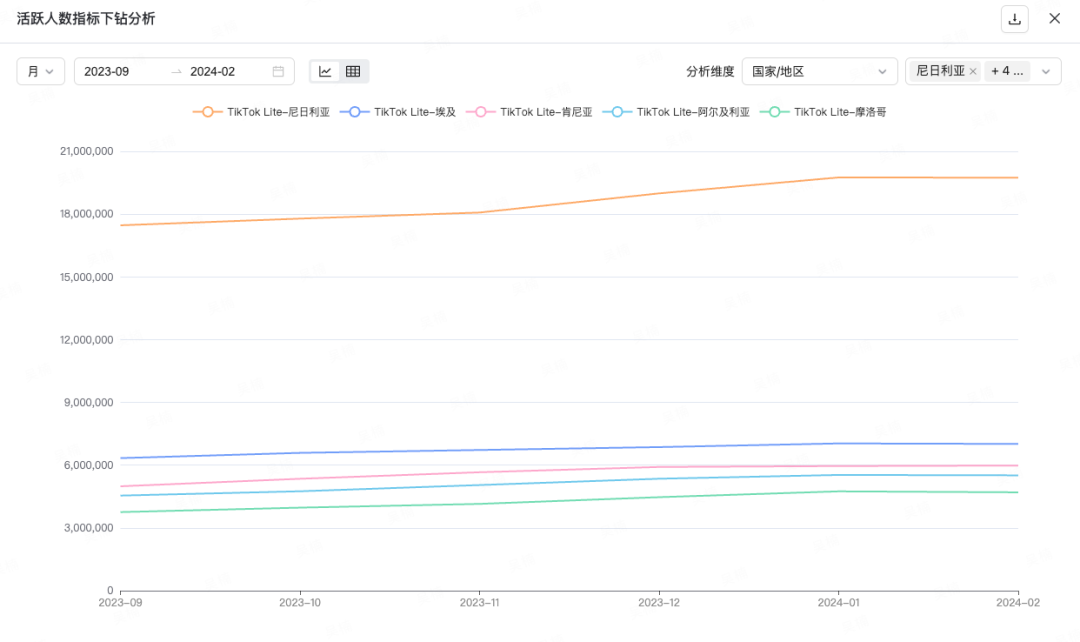
Task: Click the calendar icon in the date range
Action: [278, 71]
